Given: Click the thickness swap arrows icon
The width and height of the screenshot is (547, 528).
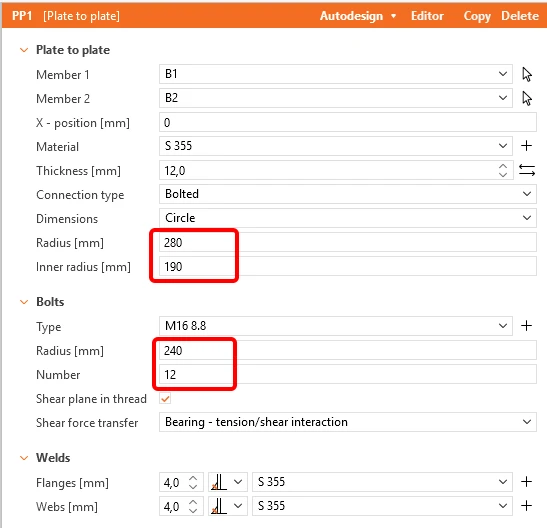Looking at the screenshot, I should coord(527,170).
